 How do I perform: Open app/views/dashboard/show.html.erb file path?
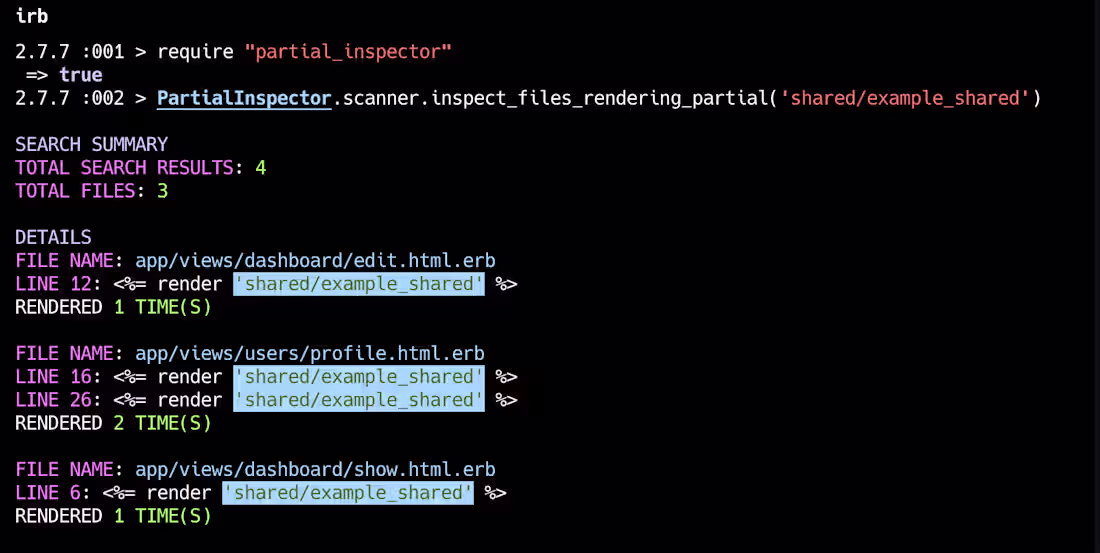[x=315, y=469]
